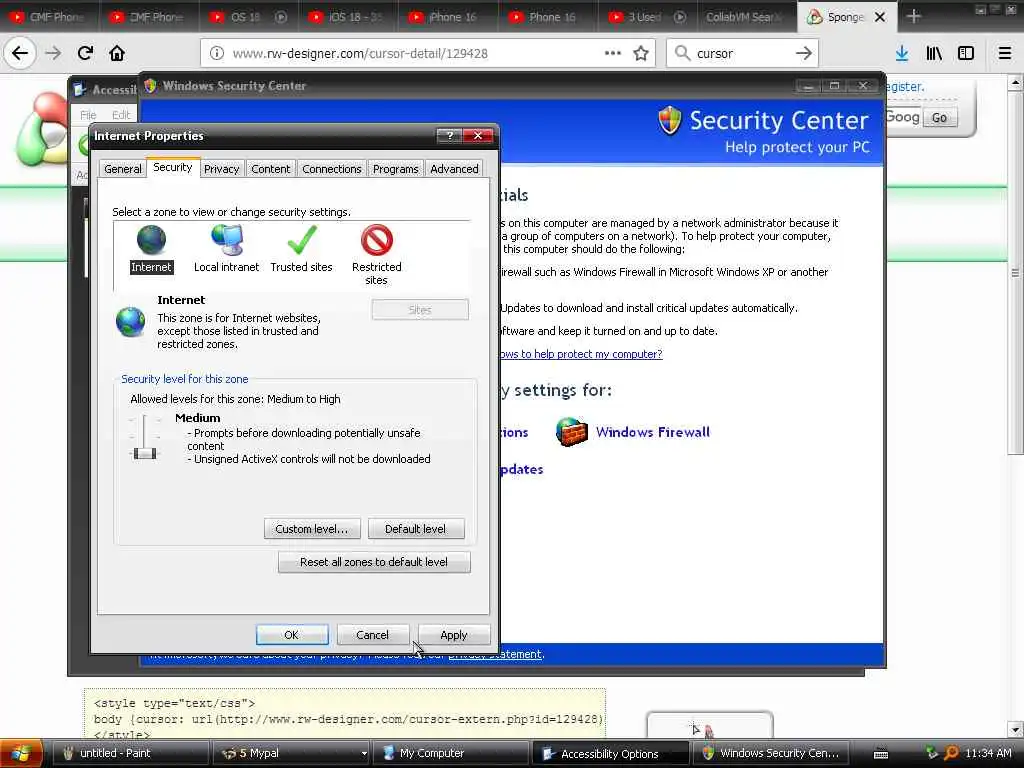Close the Sponge browser tab

point(880,17)
